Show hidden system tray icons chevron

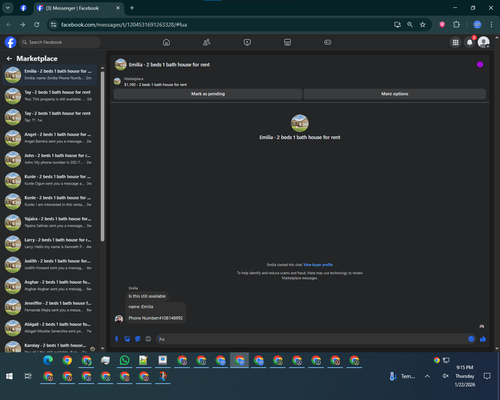click(x=427, y=376)
